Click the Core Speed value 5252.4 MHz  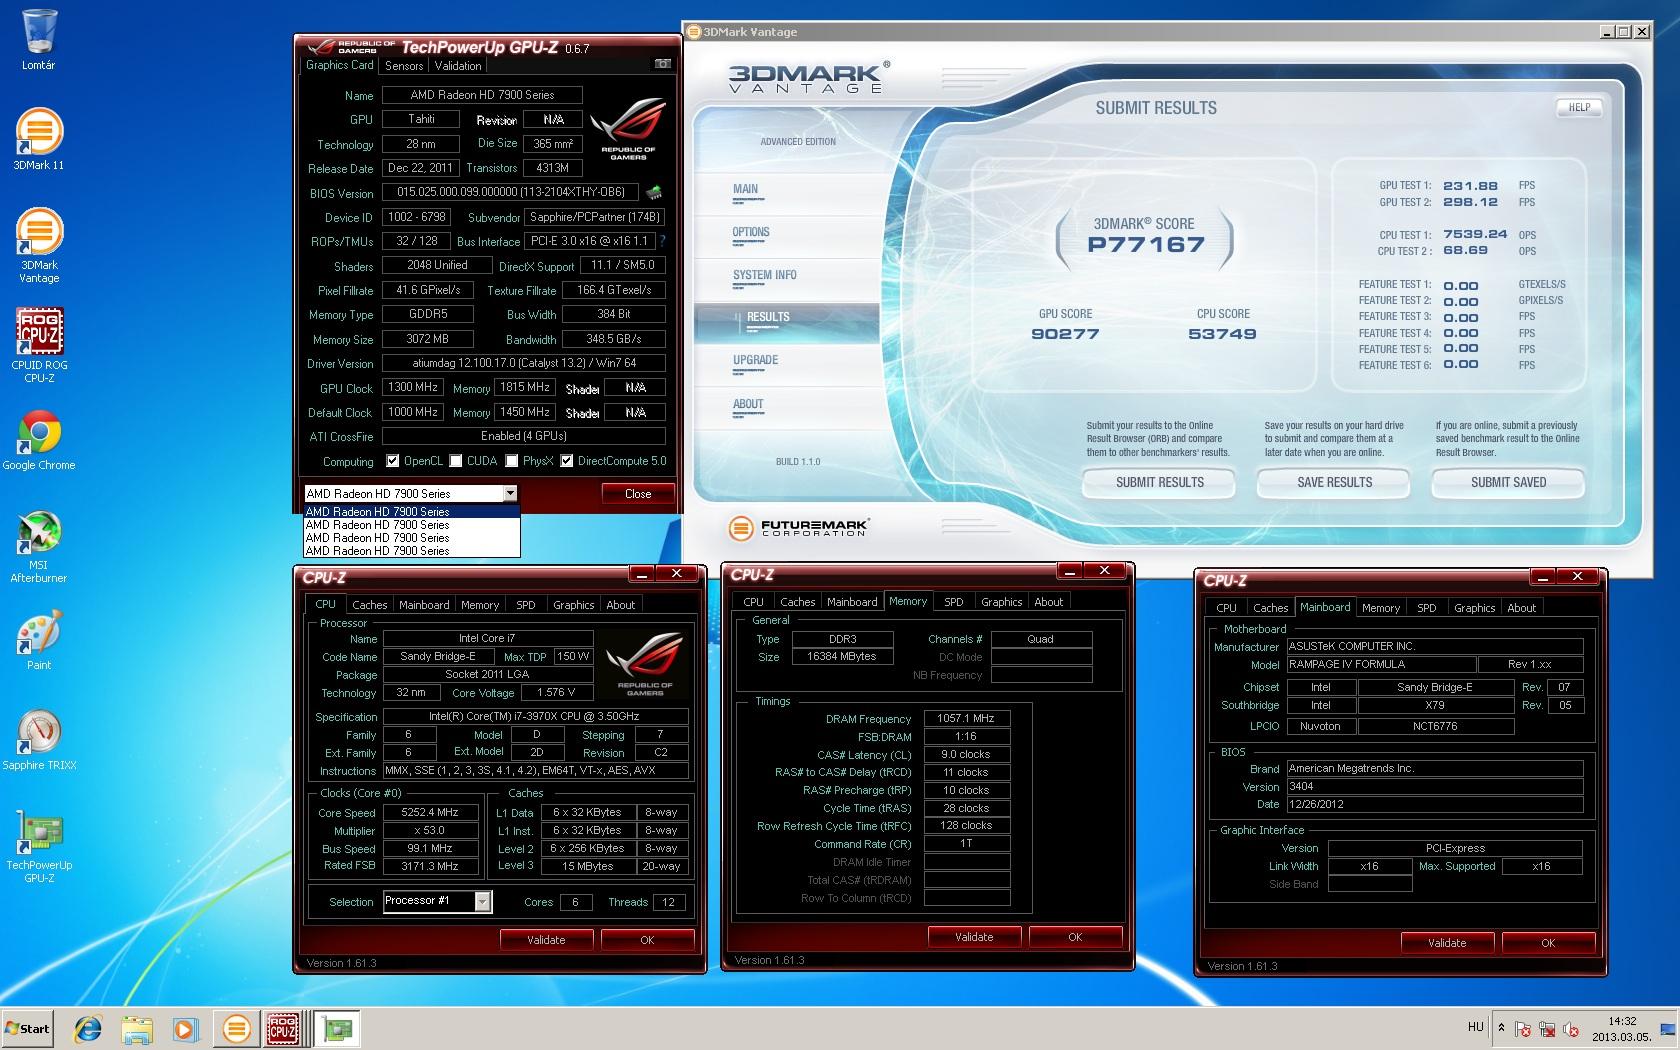click(x=431, y=813)
